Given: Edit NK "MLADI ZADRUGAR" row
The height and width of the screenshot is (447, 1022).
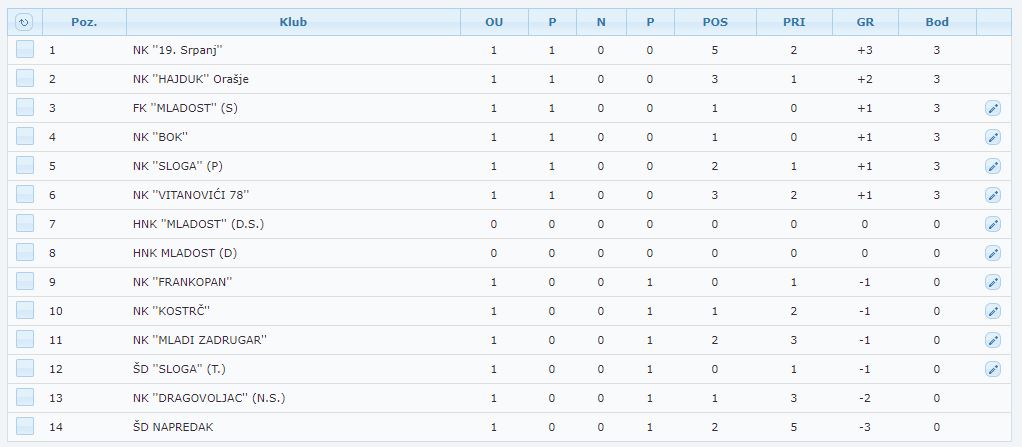Looking at the screenshot, I should [993, 340].
